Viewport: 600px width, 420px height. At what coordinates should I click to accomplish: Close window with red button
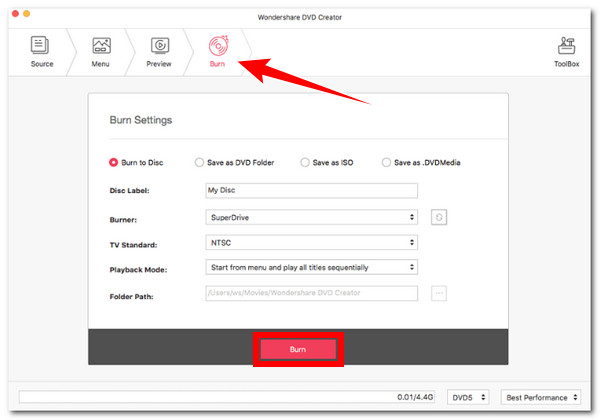[15, 14]
